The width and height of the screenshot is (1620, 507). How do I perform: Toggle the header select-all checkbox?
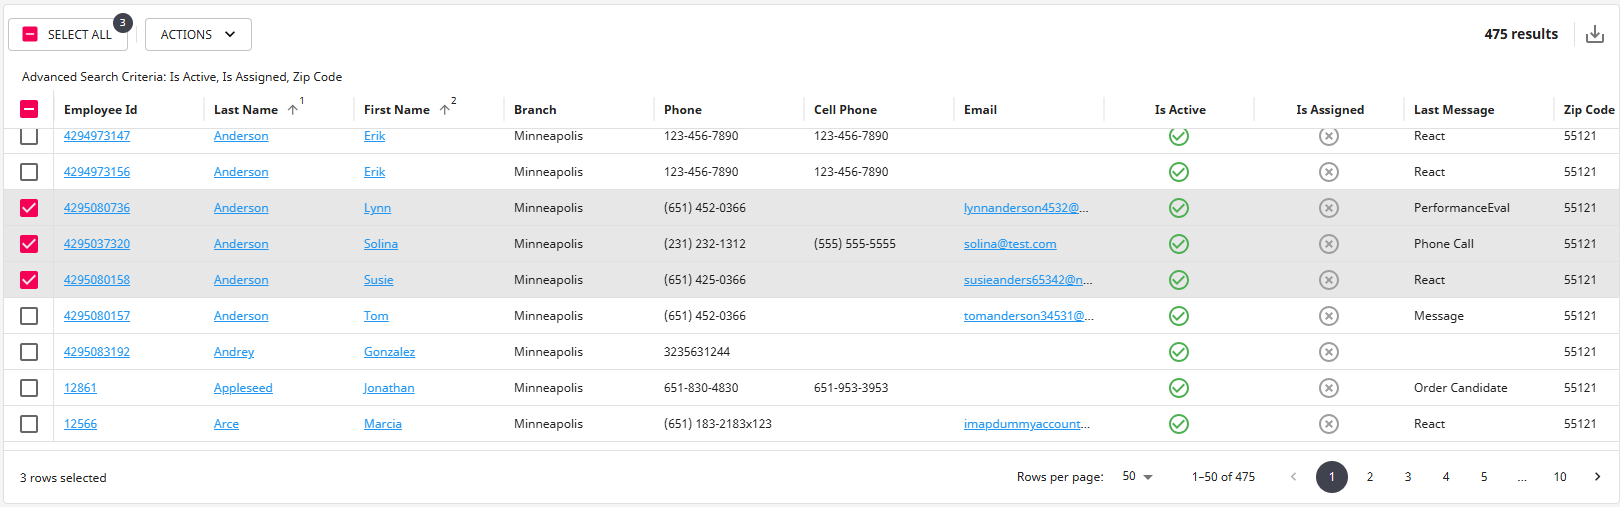point(29,109)
